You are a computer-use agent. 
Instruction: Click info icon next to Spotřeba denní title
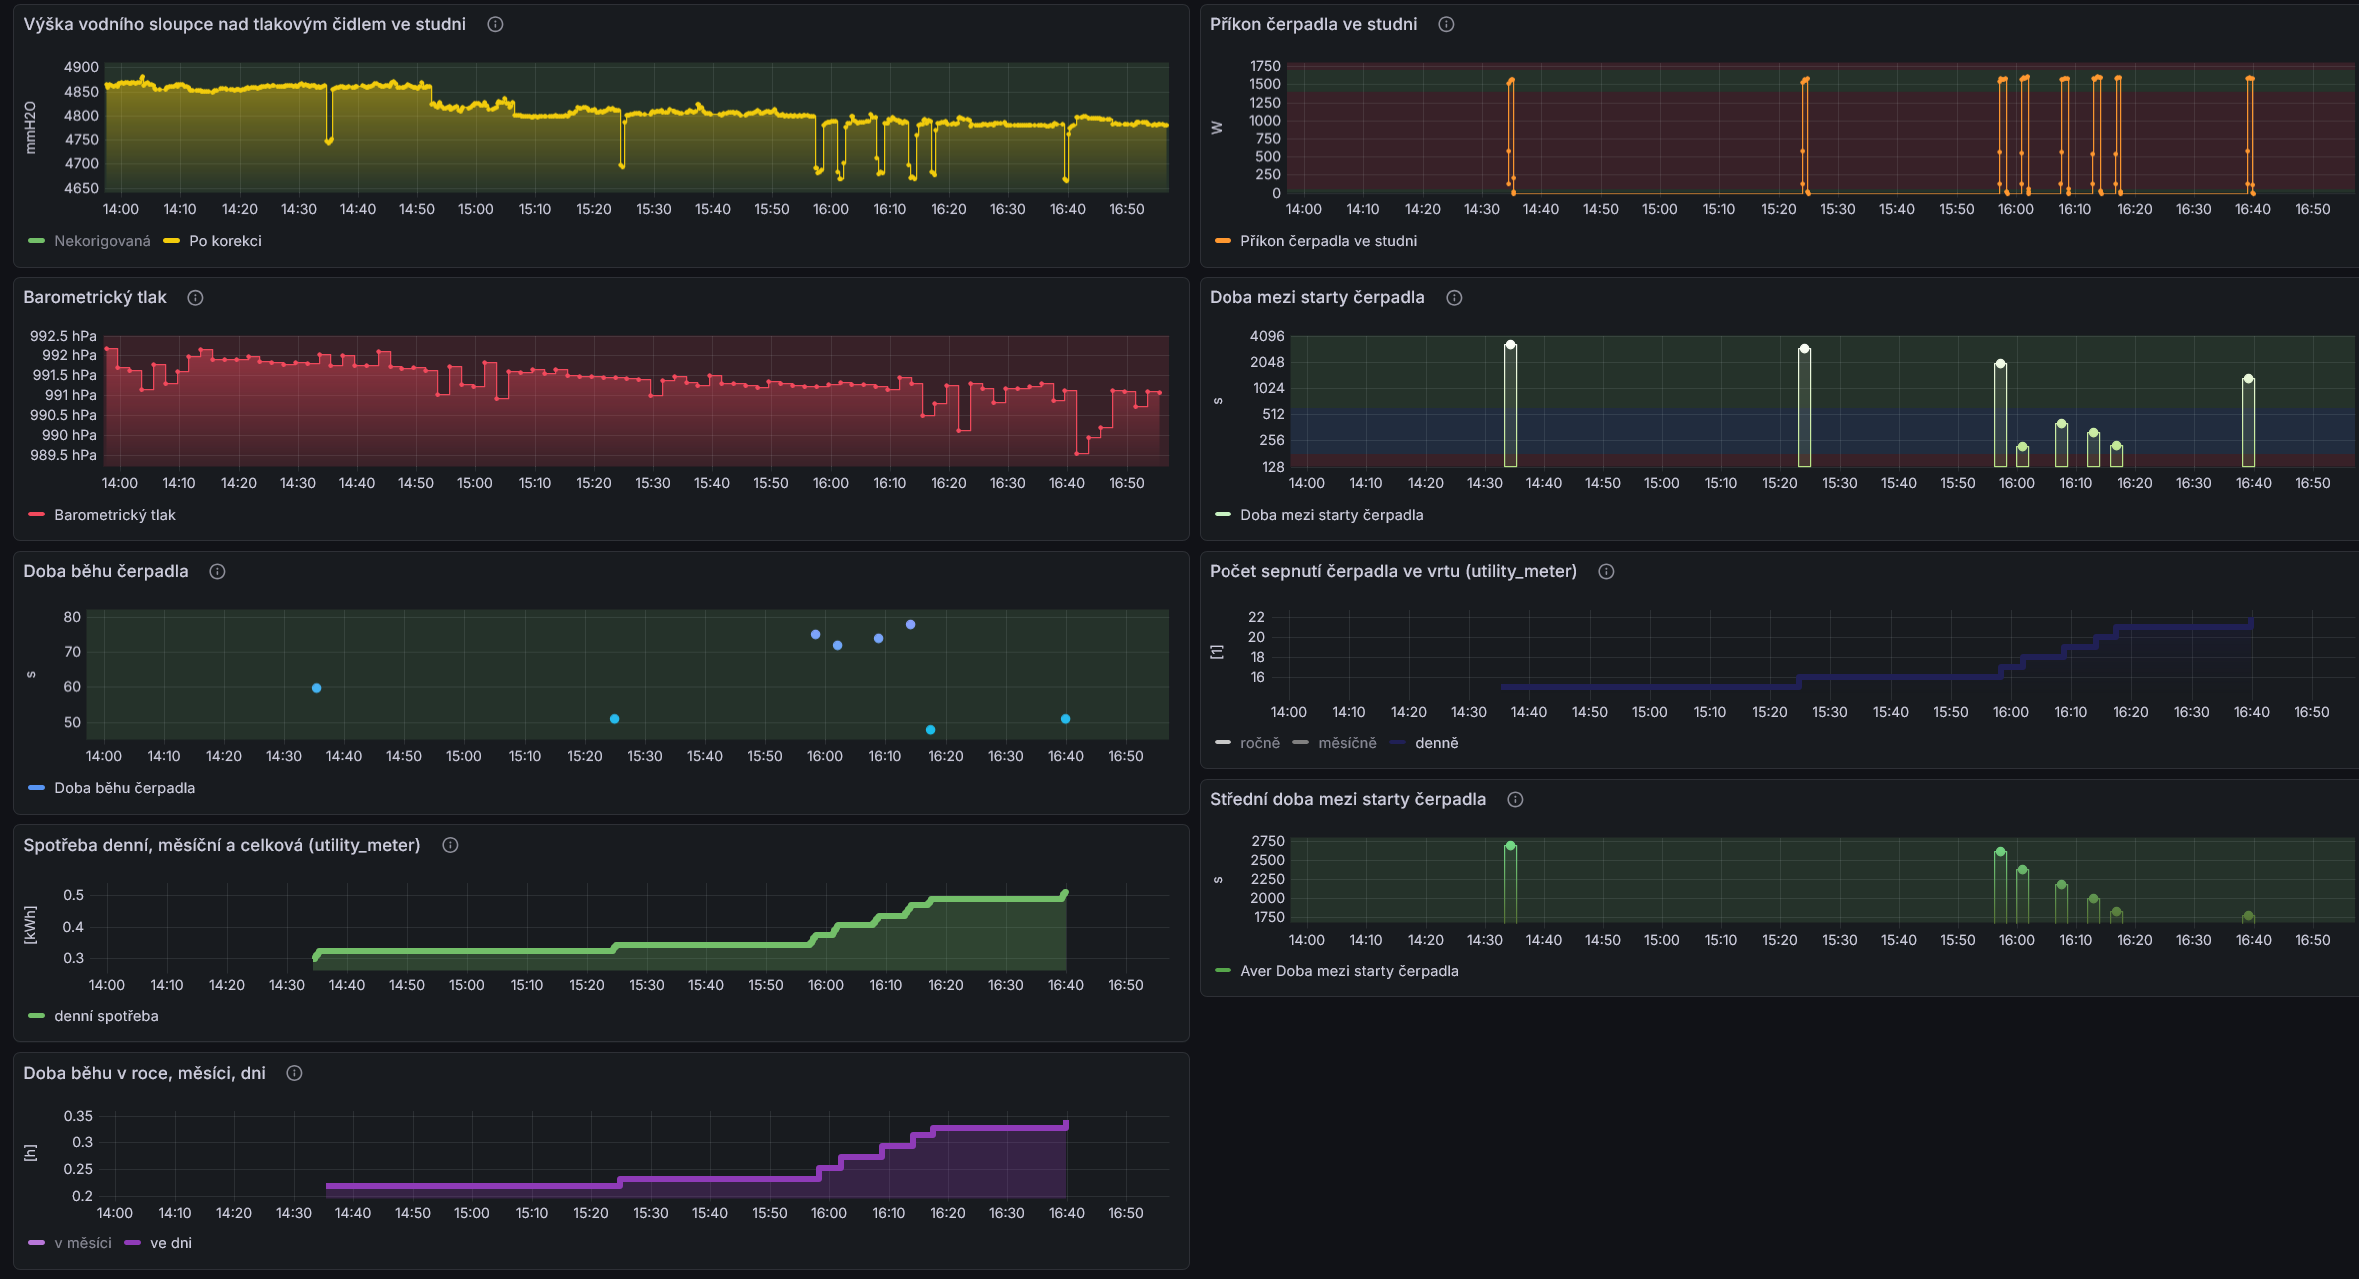click(x=450, y=846)
